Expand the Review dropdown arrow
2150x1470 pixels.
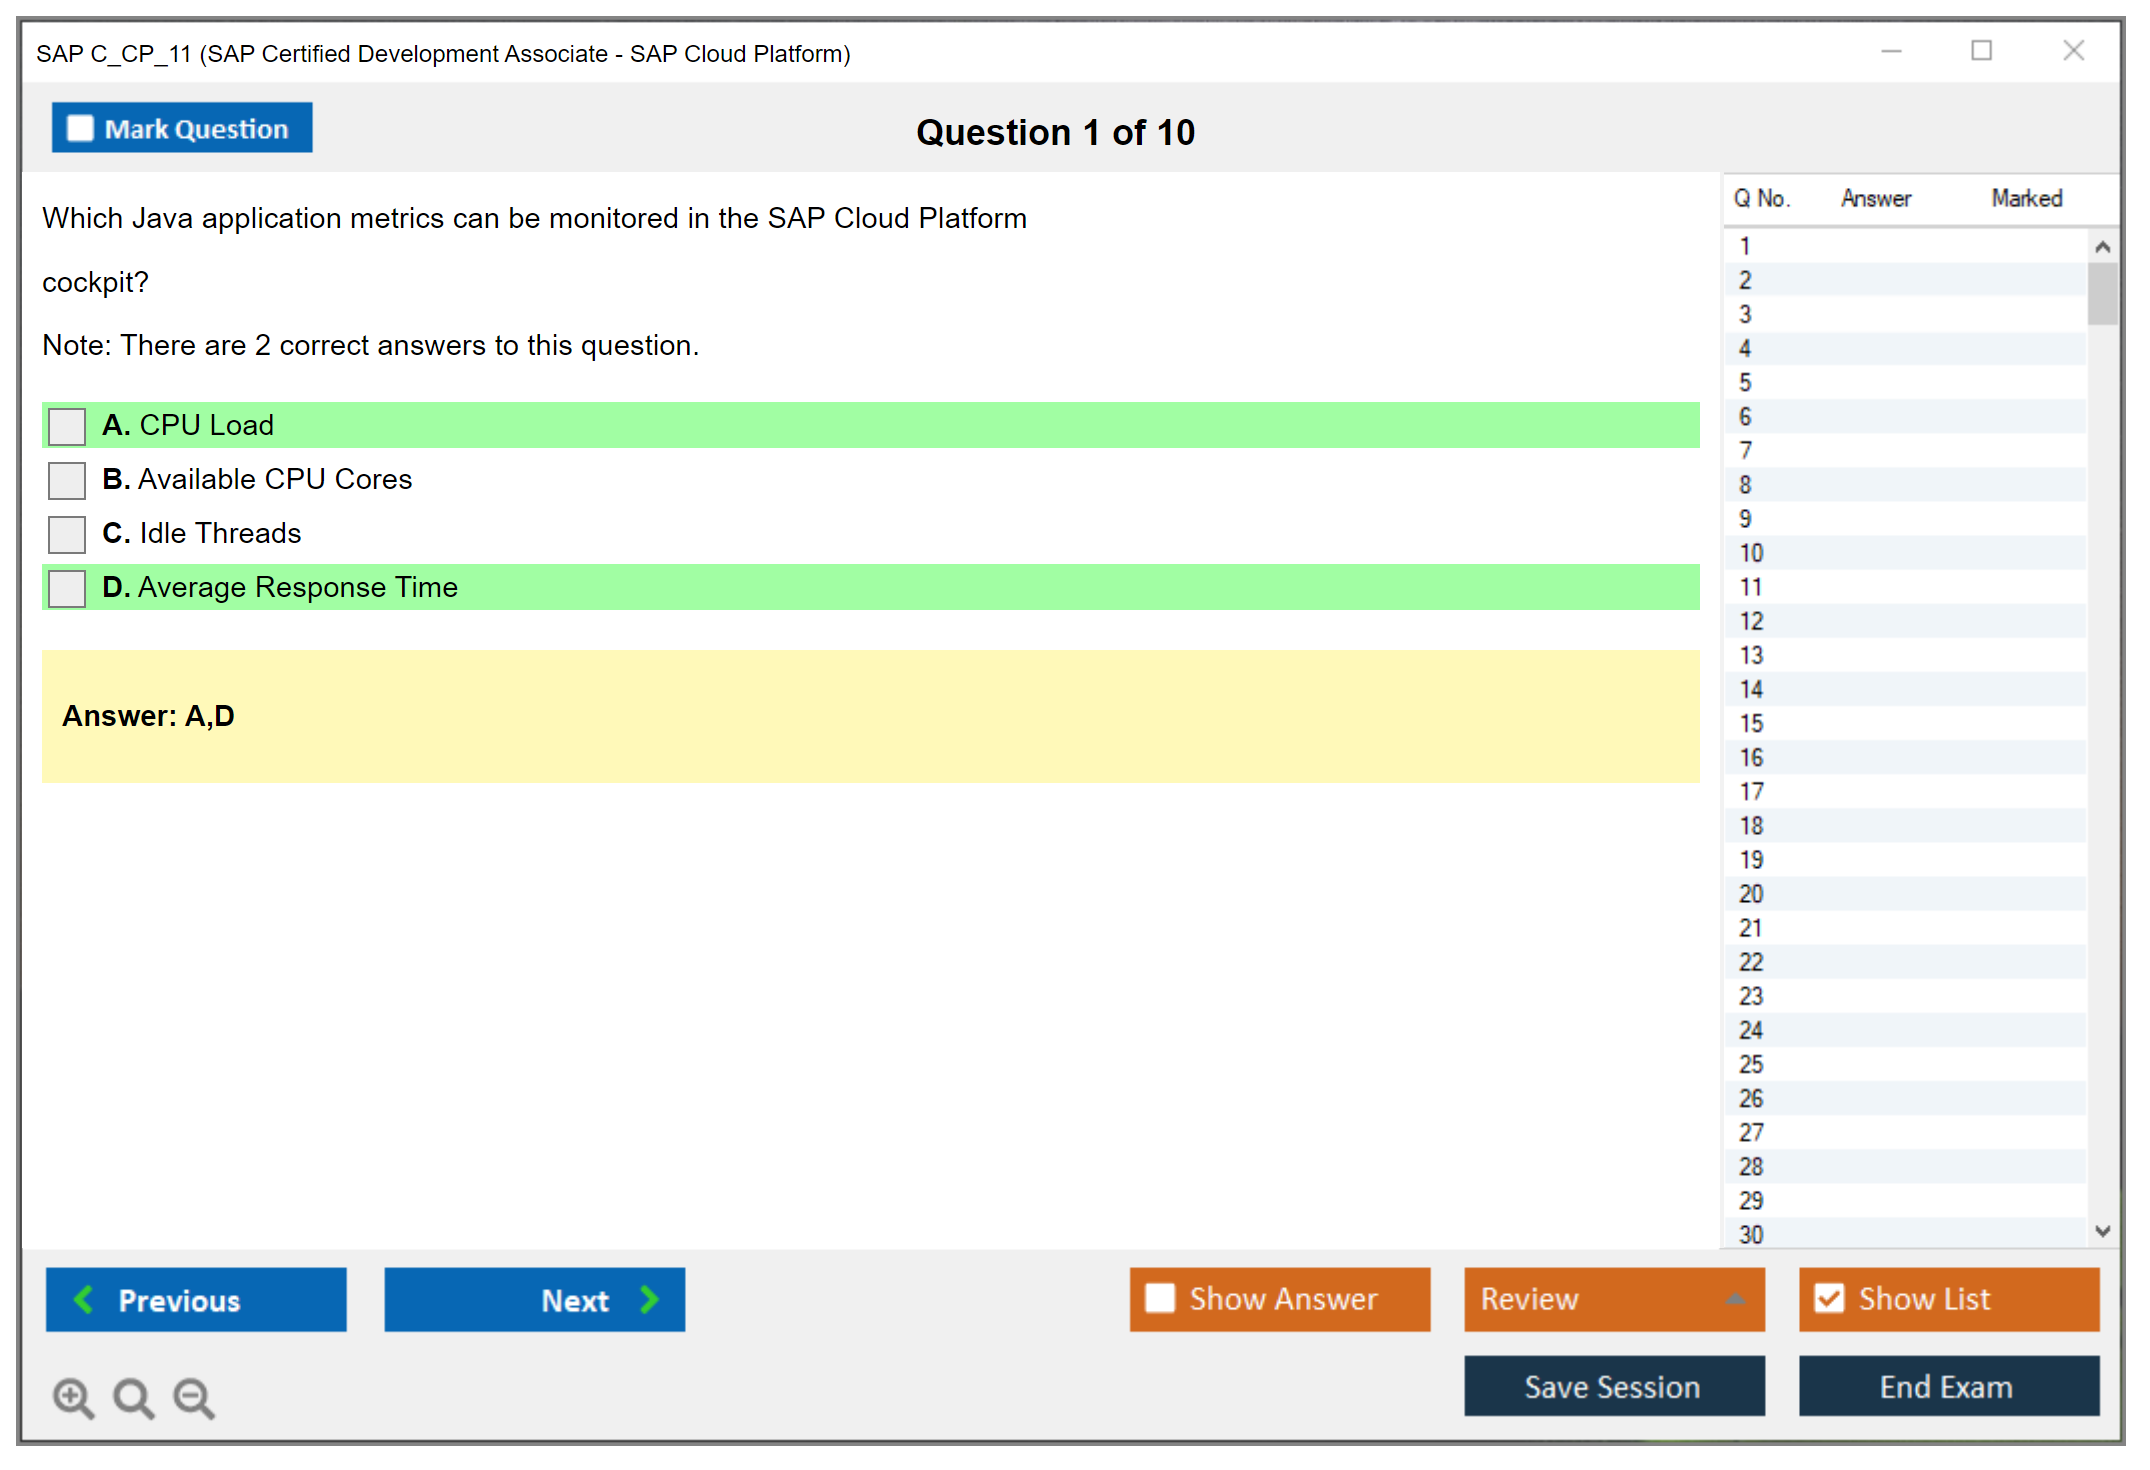point(1735,1299)
